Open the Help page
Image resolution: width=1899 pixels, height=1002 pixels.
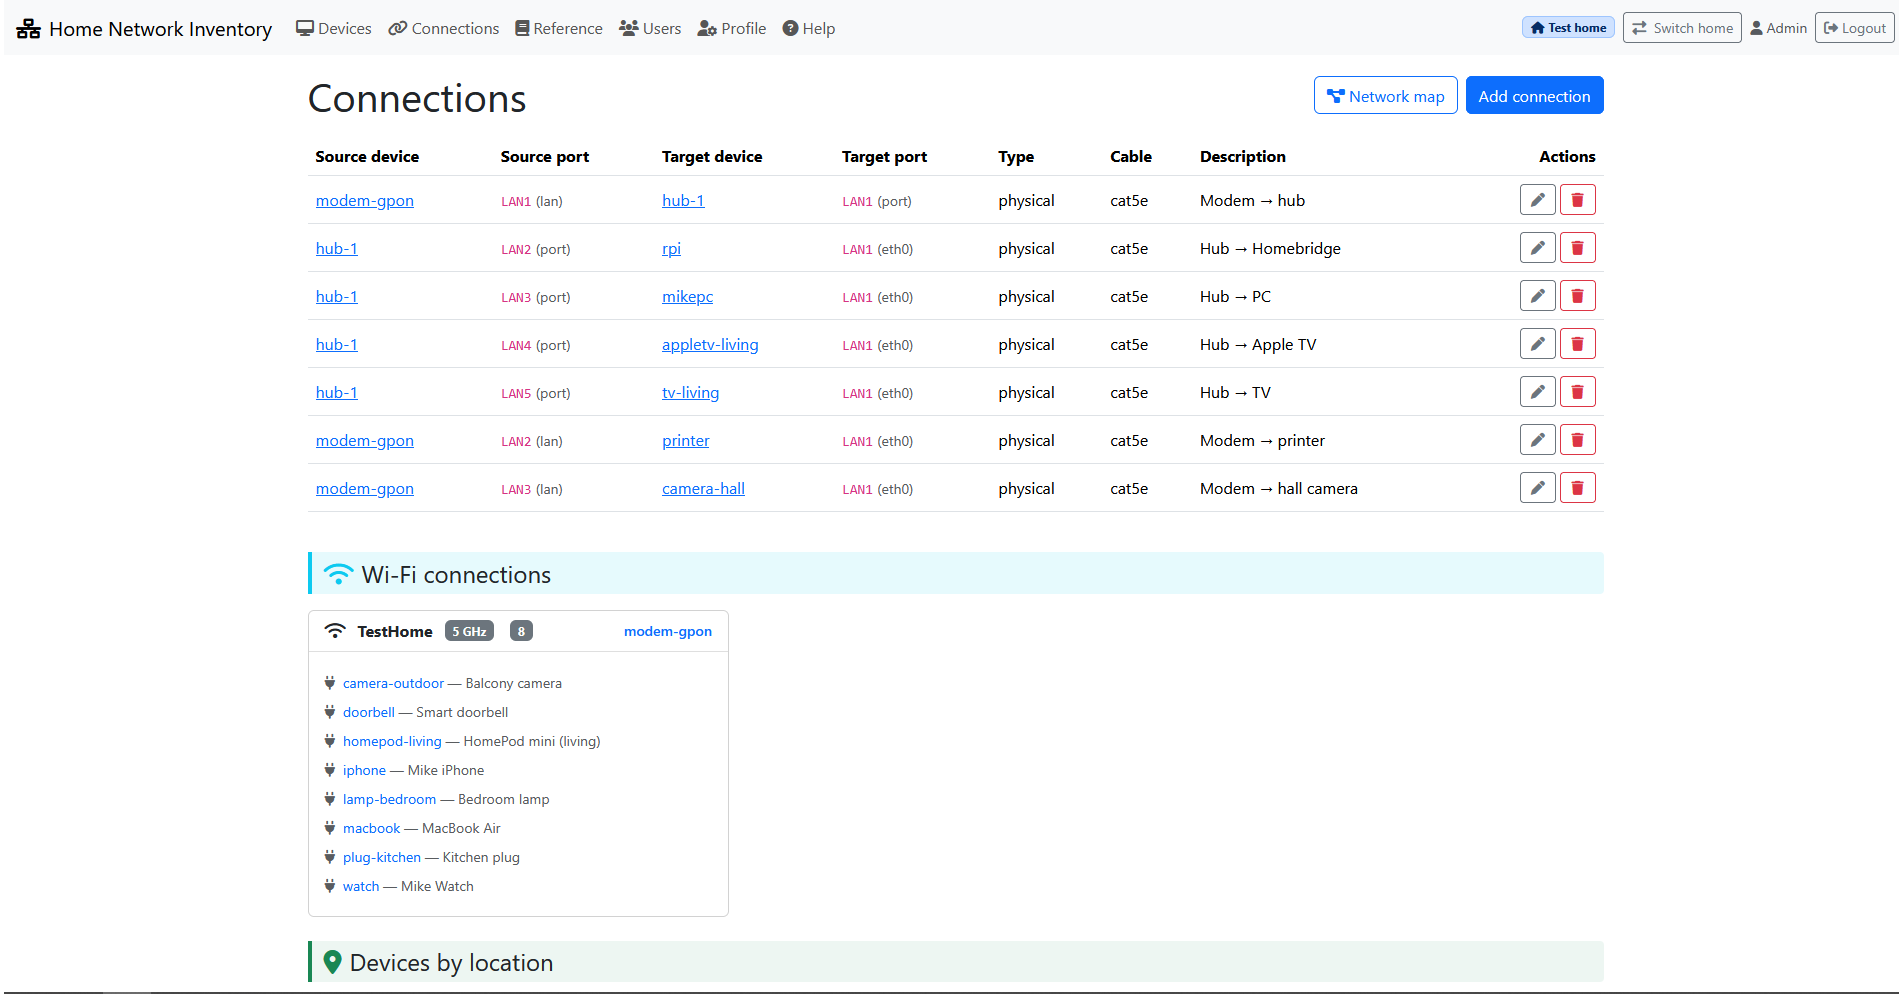[809, 28]
